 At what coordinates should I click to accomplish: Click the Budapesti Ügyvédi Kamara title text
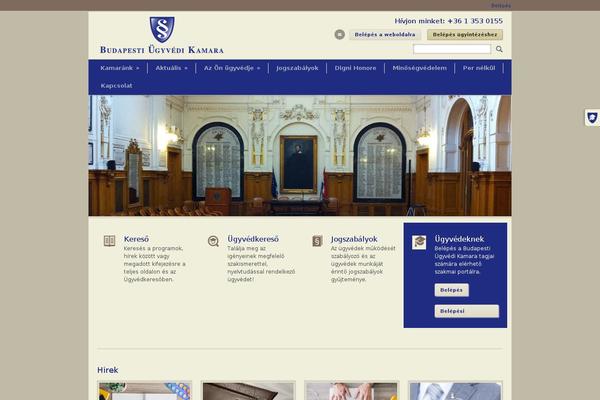click(x=162, y=50)
